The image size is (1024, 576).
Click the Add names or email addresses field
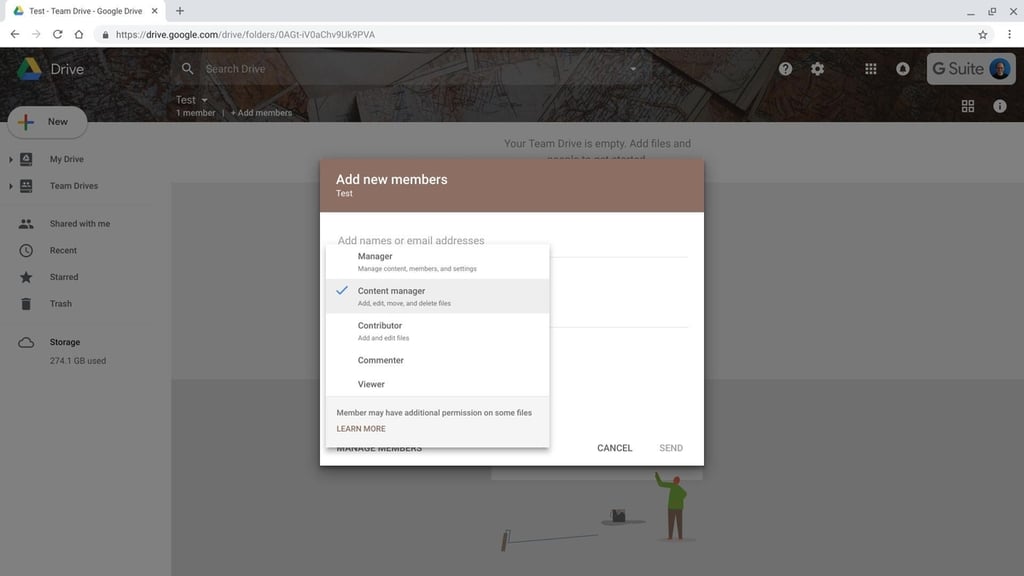click(x=512, y=240)
